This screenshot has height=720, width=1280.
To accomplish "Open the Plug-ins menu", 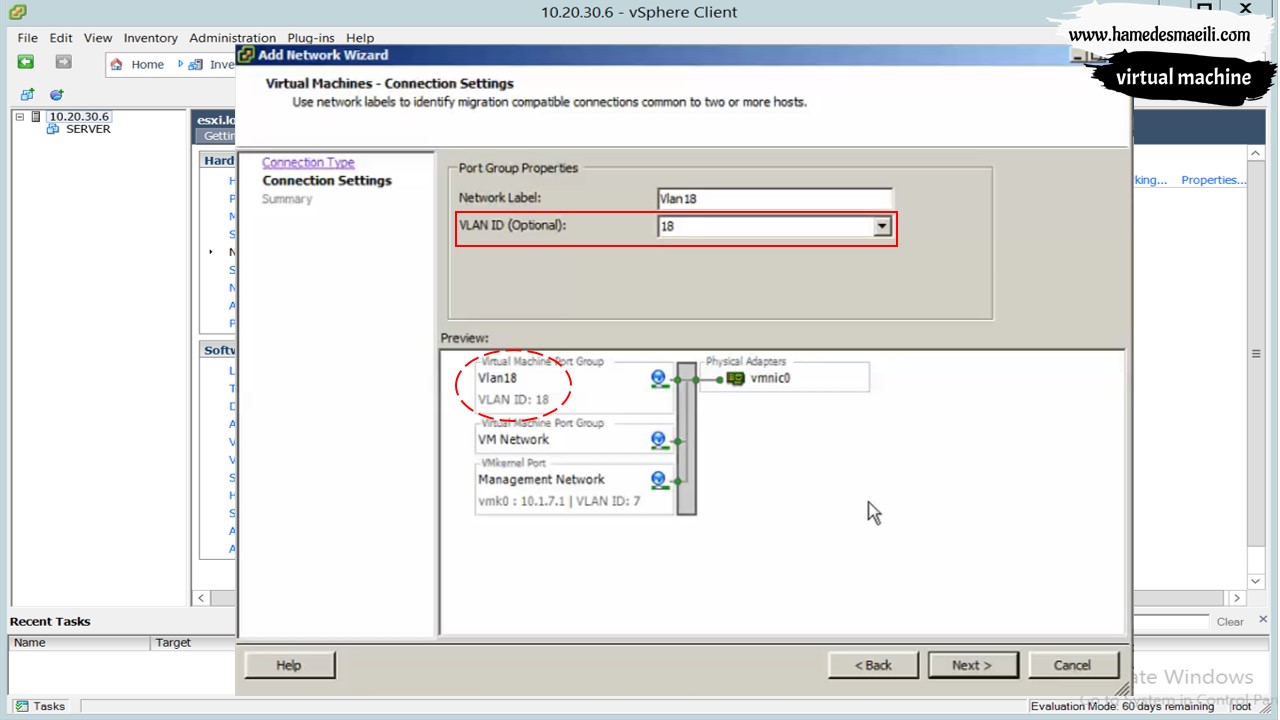I will [x=311, y=38].
